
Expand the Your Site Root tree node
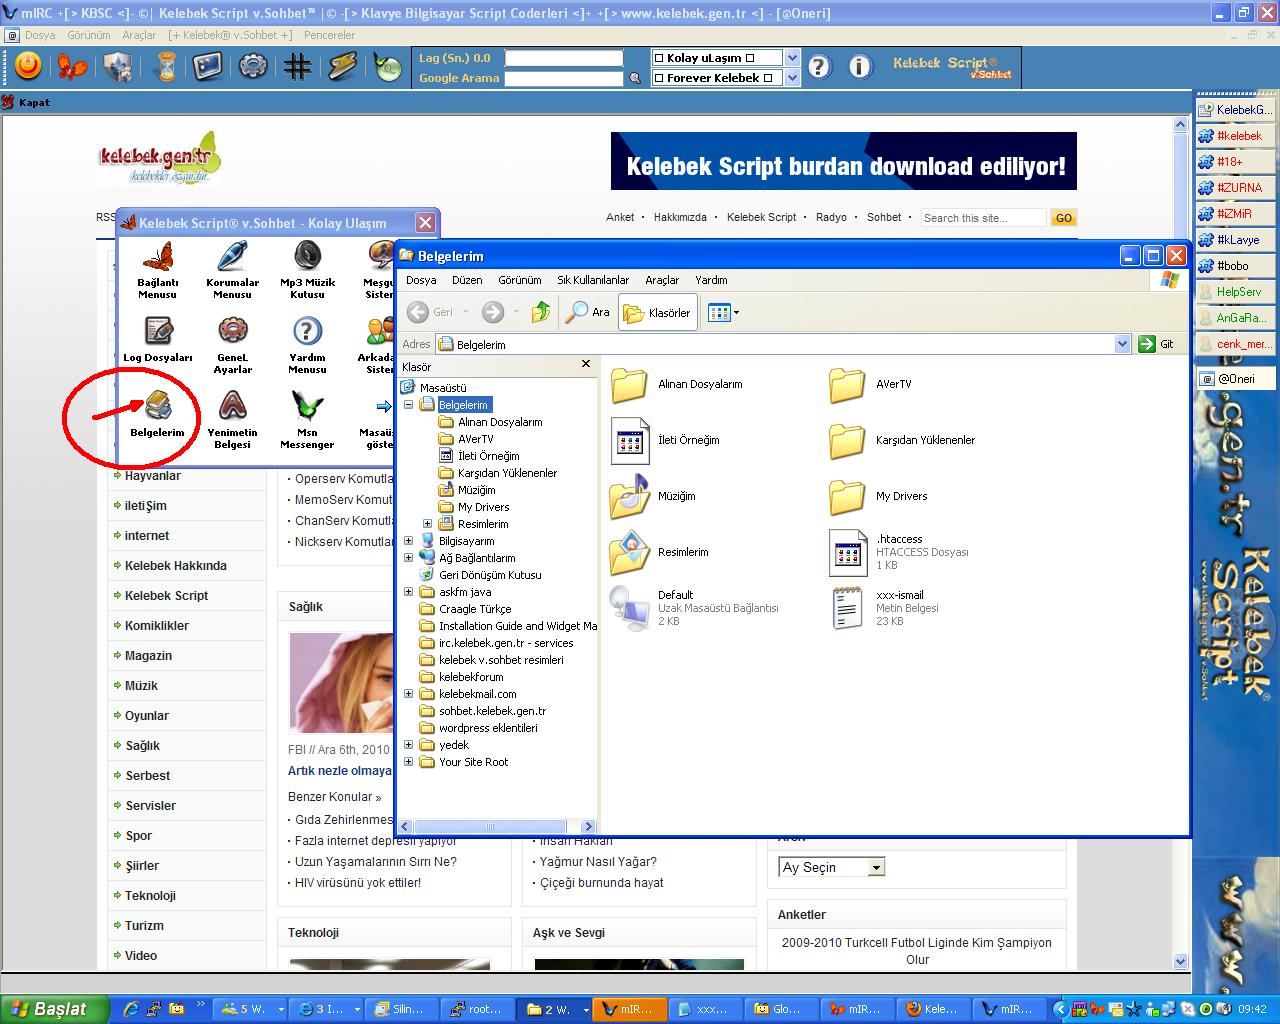pyautogui.click(x=408, y=762)
